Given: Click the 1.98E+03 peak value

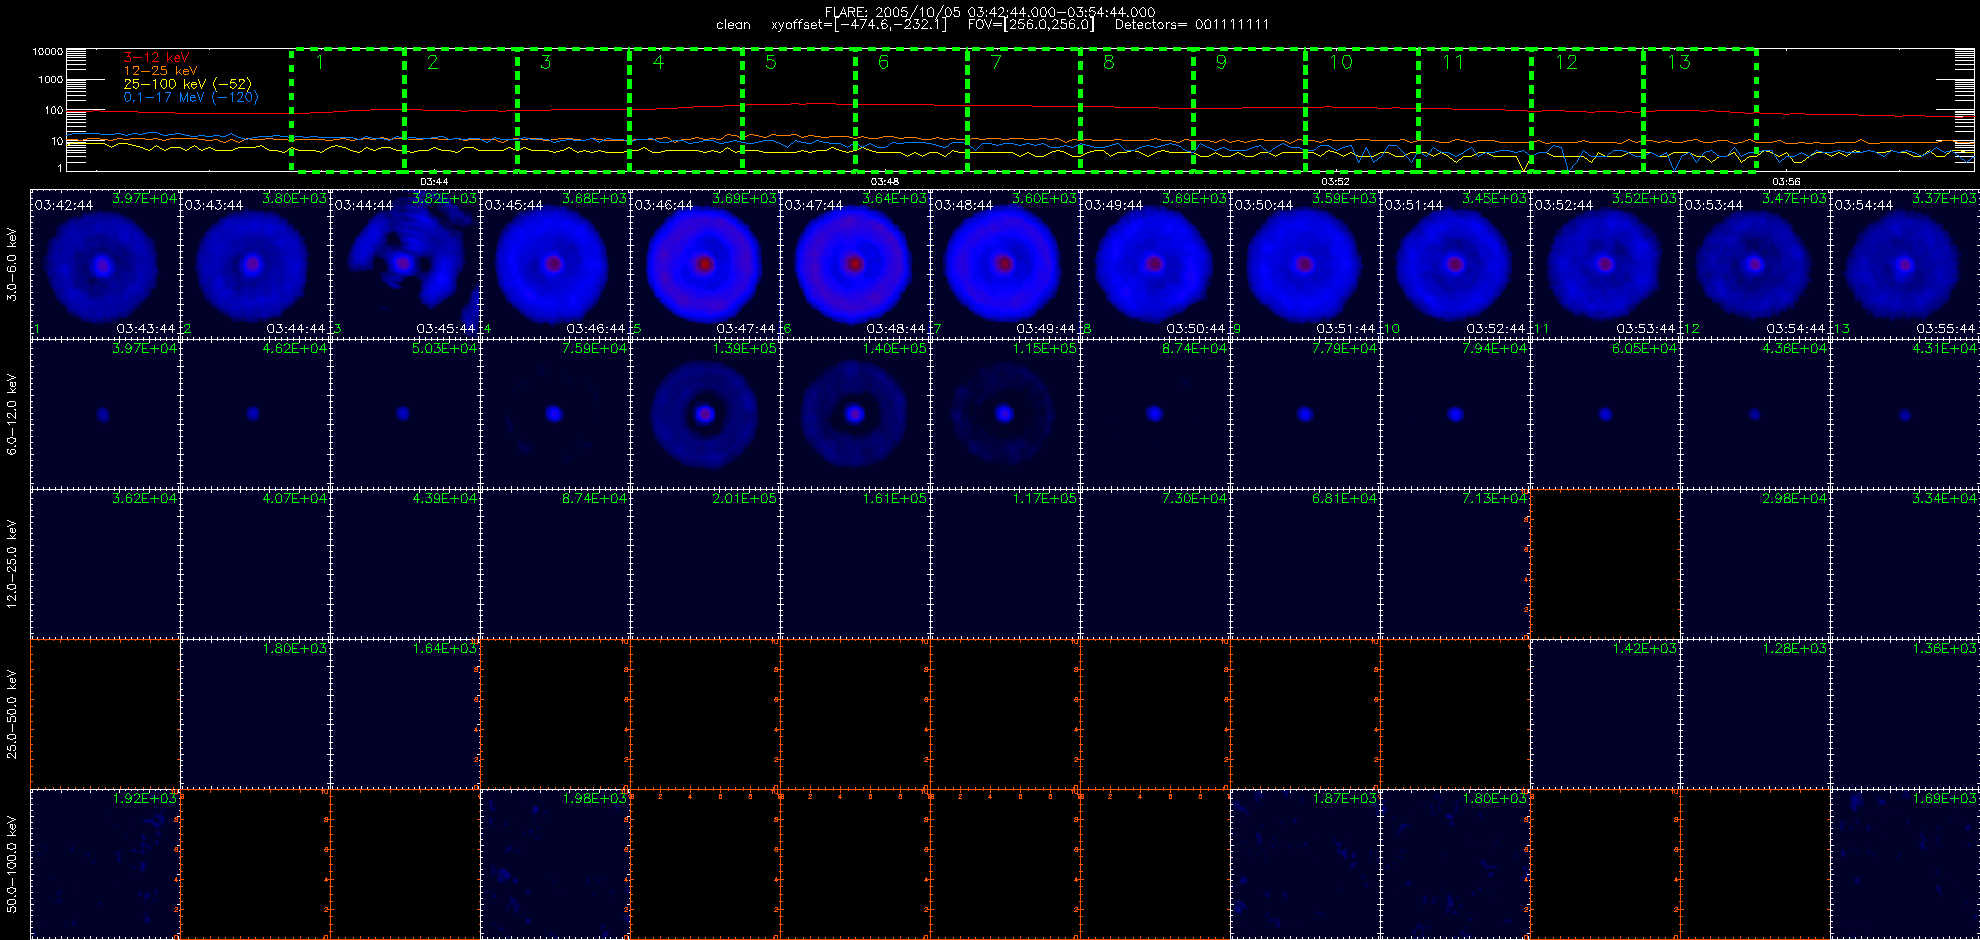Looking at the screenshot, I should 594,798.
